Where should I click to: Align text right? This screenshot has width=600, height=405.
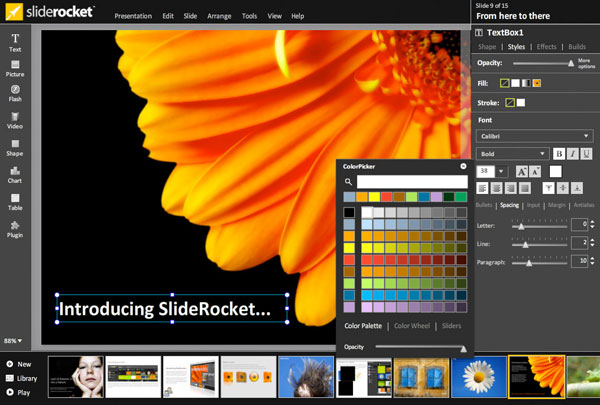tap(510, 188)
